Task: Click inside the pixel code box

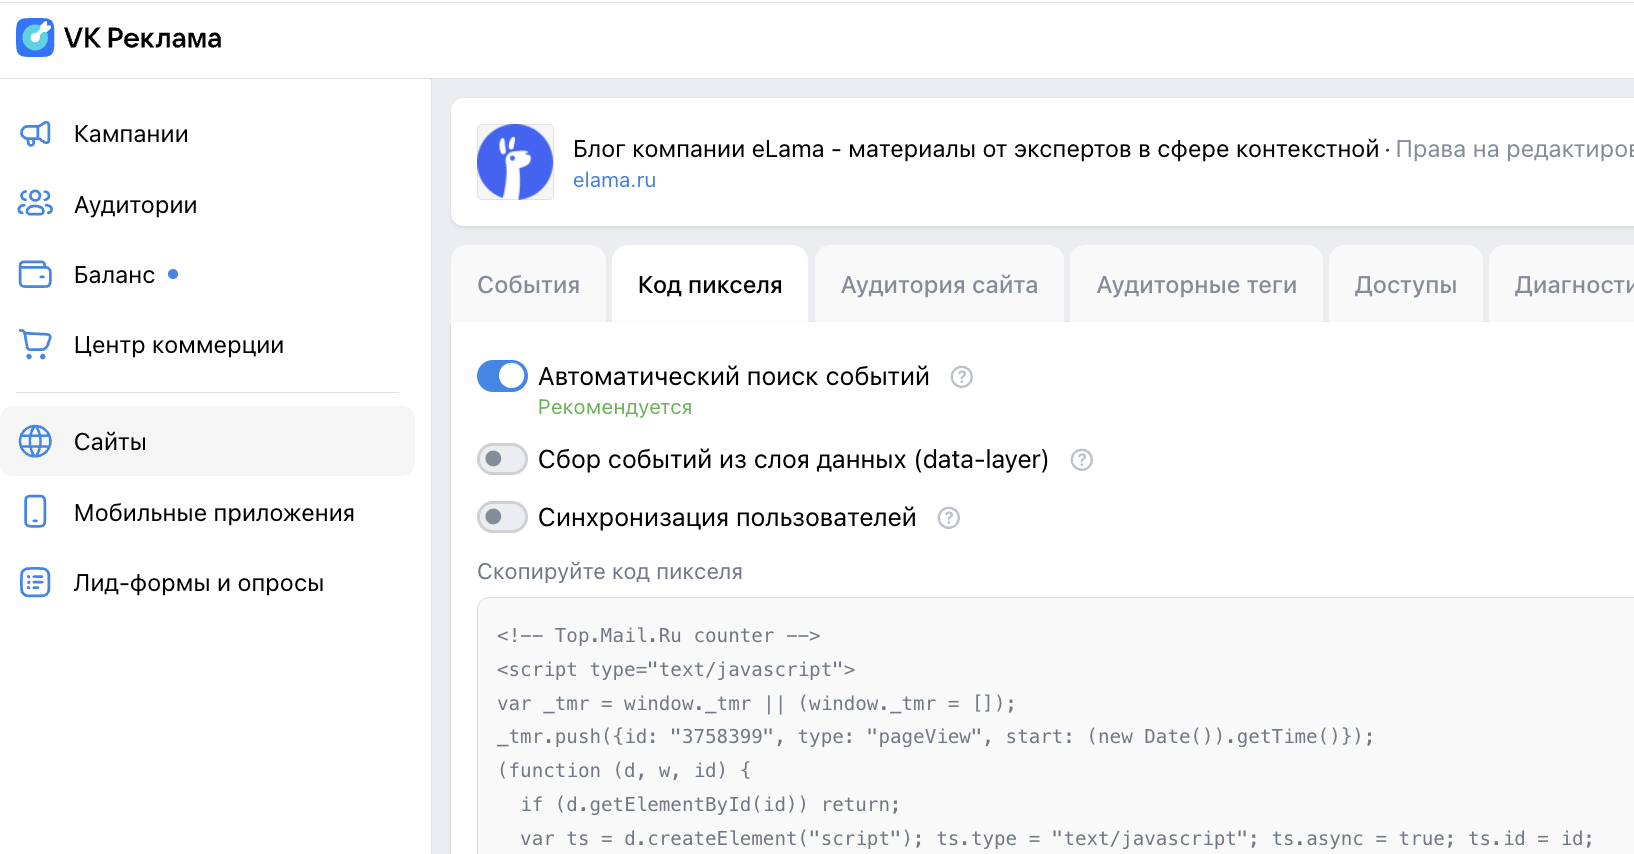Action: pos(1055,726)
